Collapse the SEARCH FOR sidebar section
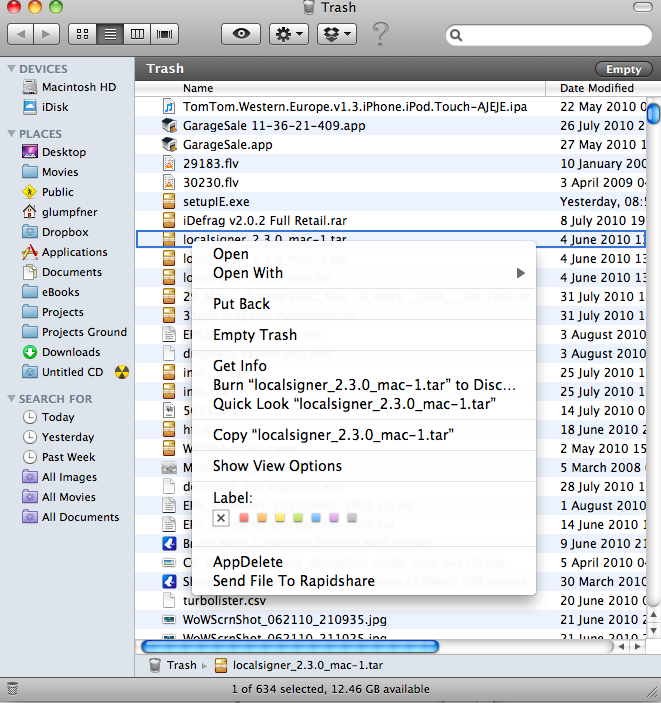Screen dimensions: 661x703 click(x=12, y=399)
